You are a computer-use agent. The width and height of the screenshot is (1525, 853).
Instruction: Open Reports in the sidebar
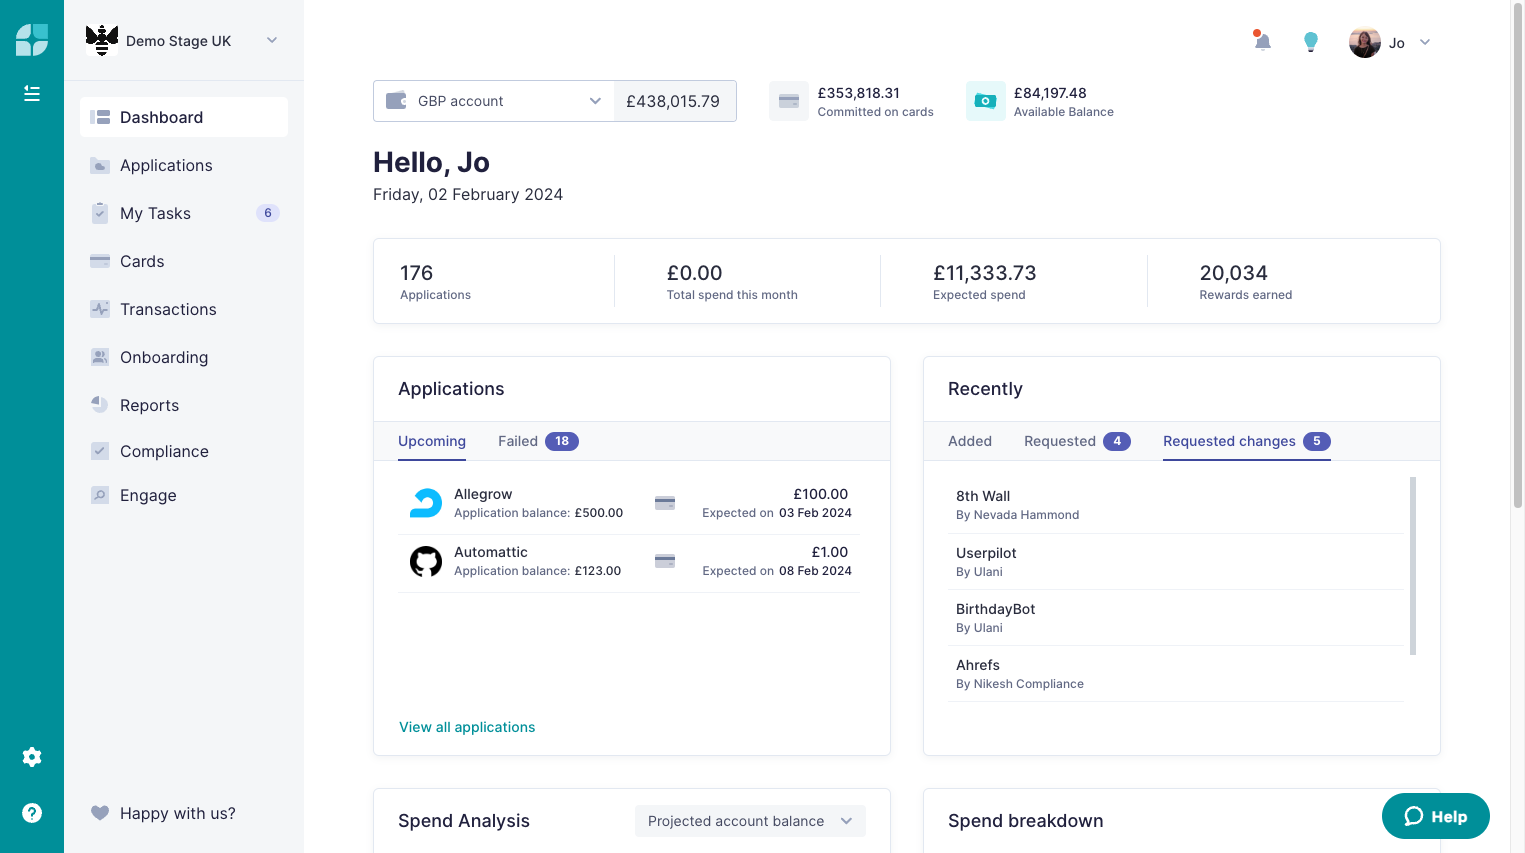click(x=184, y=405)
